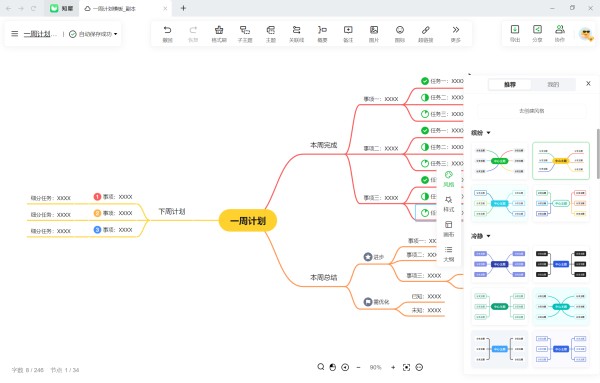Zoom out with the minus button
The height and width of the screenshot is (383, 600).
[359, 367]
